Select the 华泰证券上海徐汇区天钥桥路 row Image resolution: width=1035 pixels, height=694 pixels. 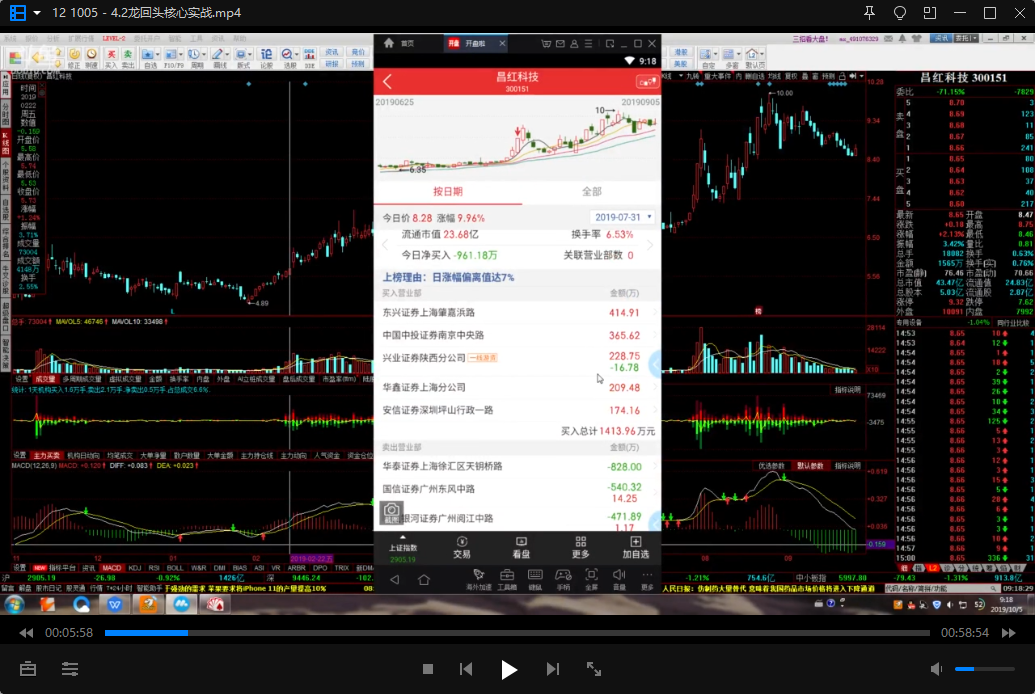(x=518, y=466)
